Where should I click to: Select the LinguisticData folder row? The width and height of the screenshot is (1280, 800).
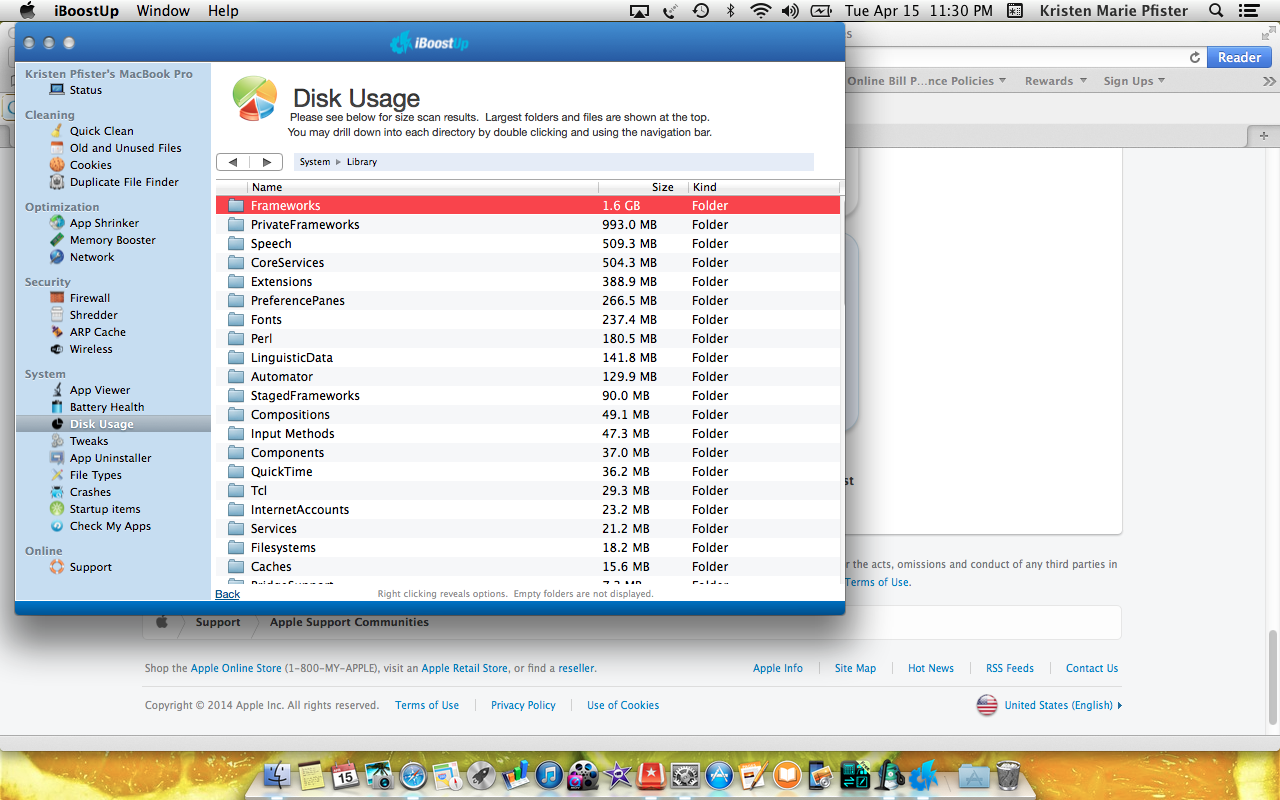pos(528,358)
